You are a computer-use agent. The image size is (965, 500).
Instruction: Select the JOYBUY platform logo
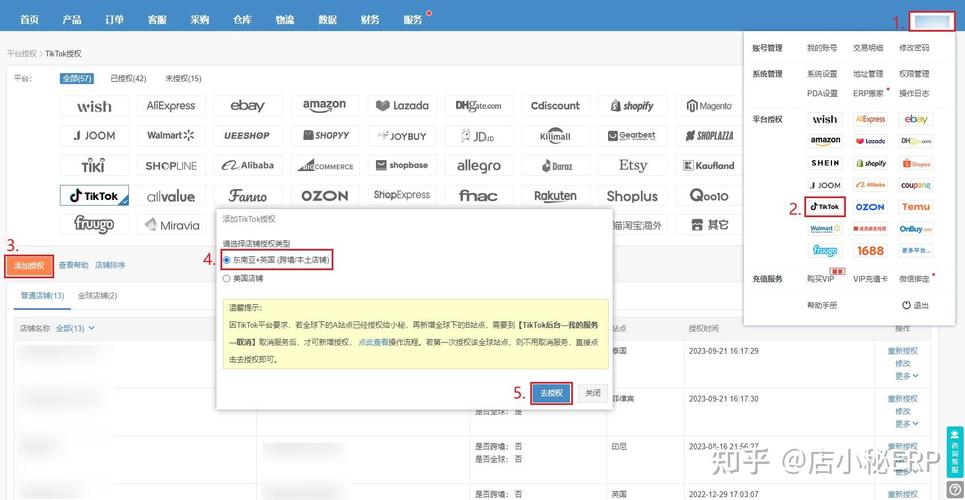click(x=402, y=135)
